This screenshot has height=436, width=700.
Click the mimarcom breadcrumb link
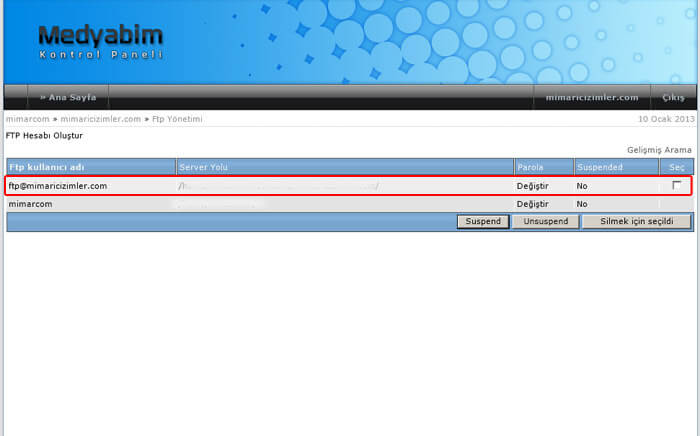pos(27,119)
